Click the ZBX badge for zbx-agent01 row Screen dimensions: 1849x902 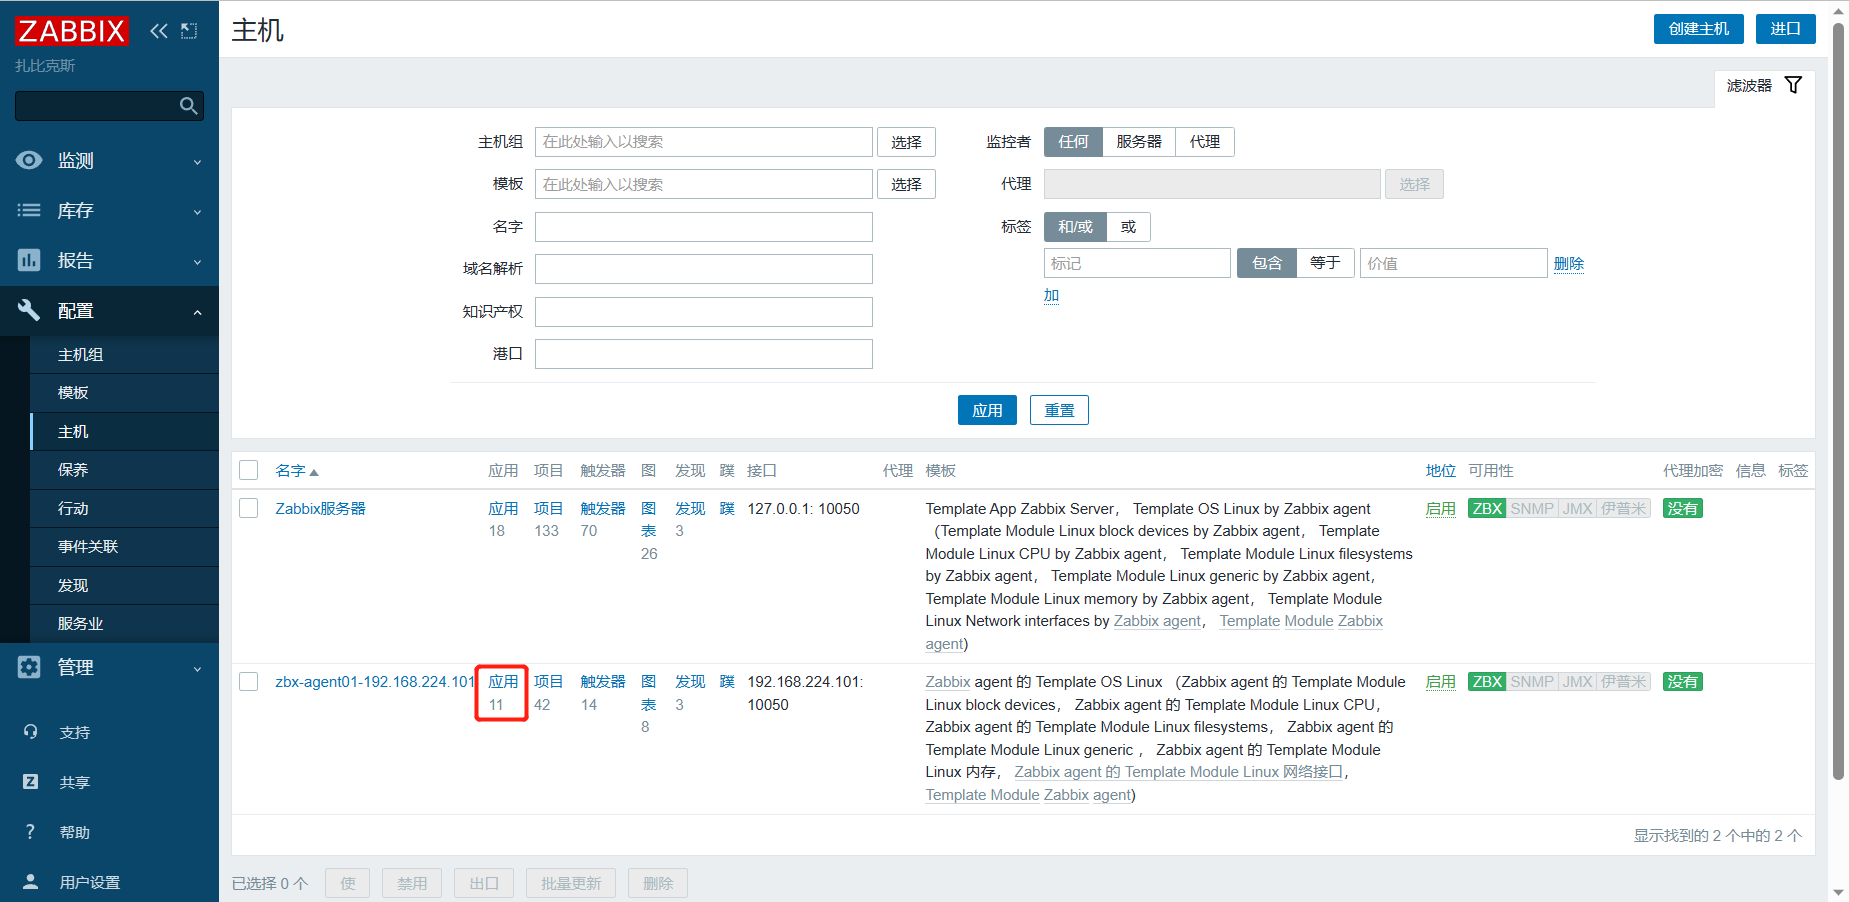1487,681
